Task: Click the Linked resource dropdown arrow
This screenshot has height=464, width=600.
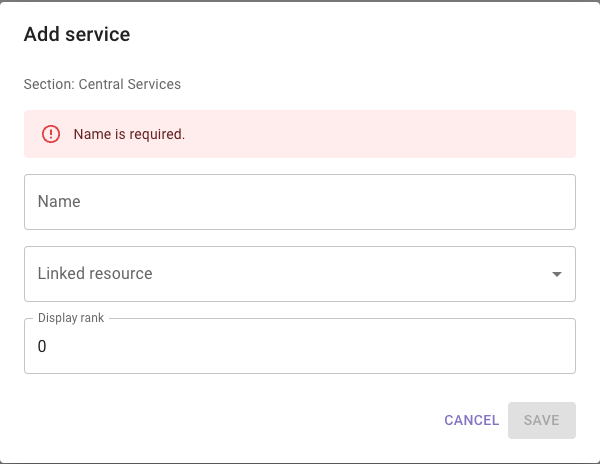Action: [557, 274]
